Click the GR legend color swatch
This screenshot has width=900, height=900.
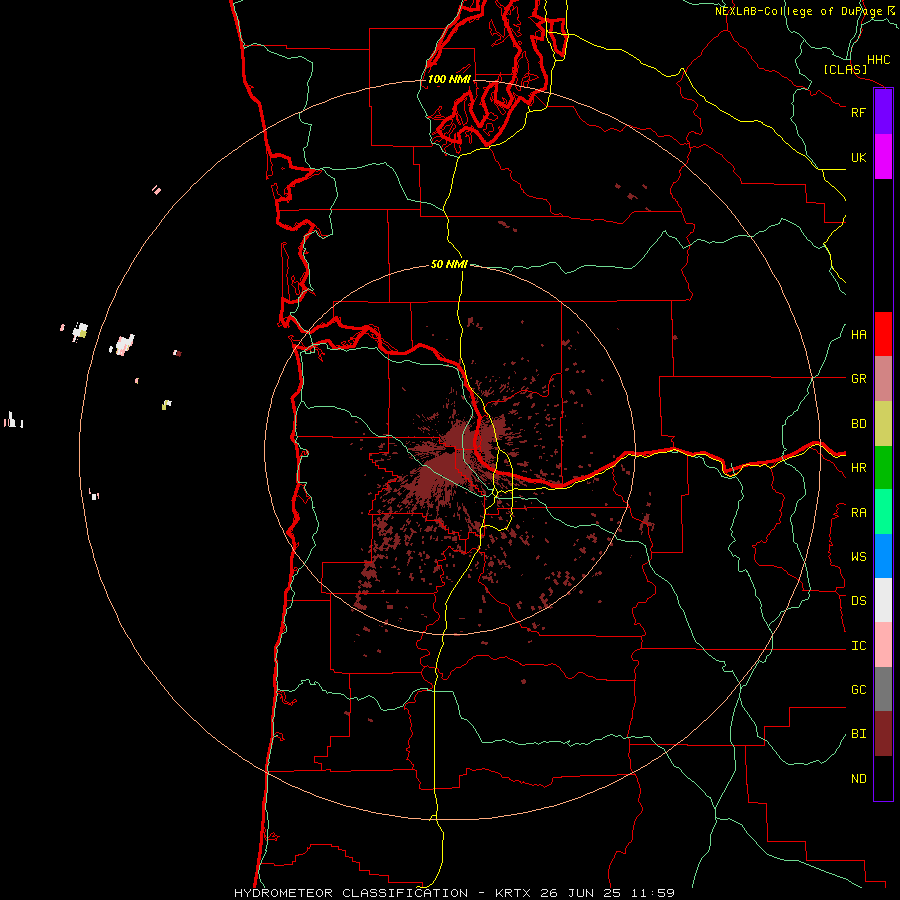[x=883, y=379]
